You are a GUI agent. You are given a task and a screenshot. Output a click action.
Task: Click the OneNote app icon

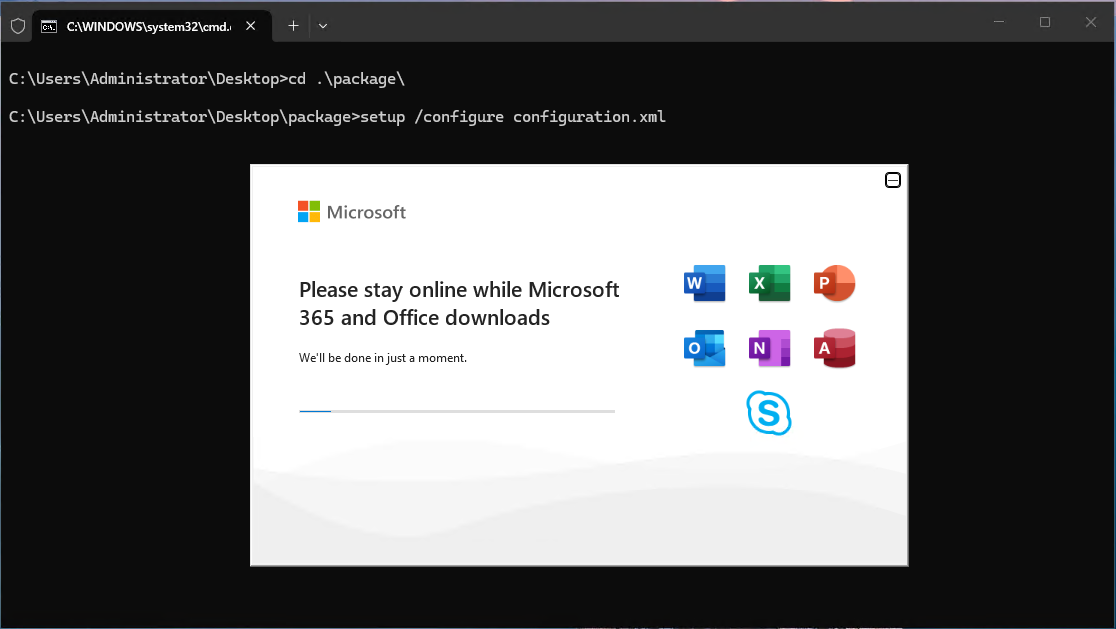769,348
